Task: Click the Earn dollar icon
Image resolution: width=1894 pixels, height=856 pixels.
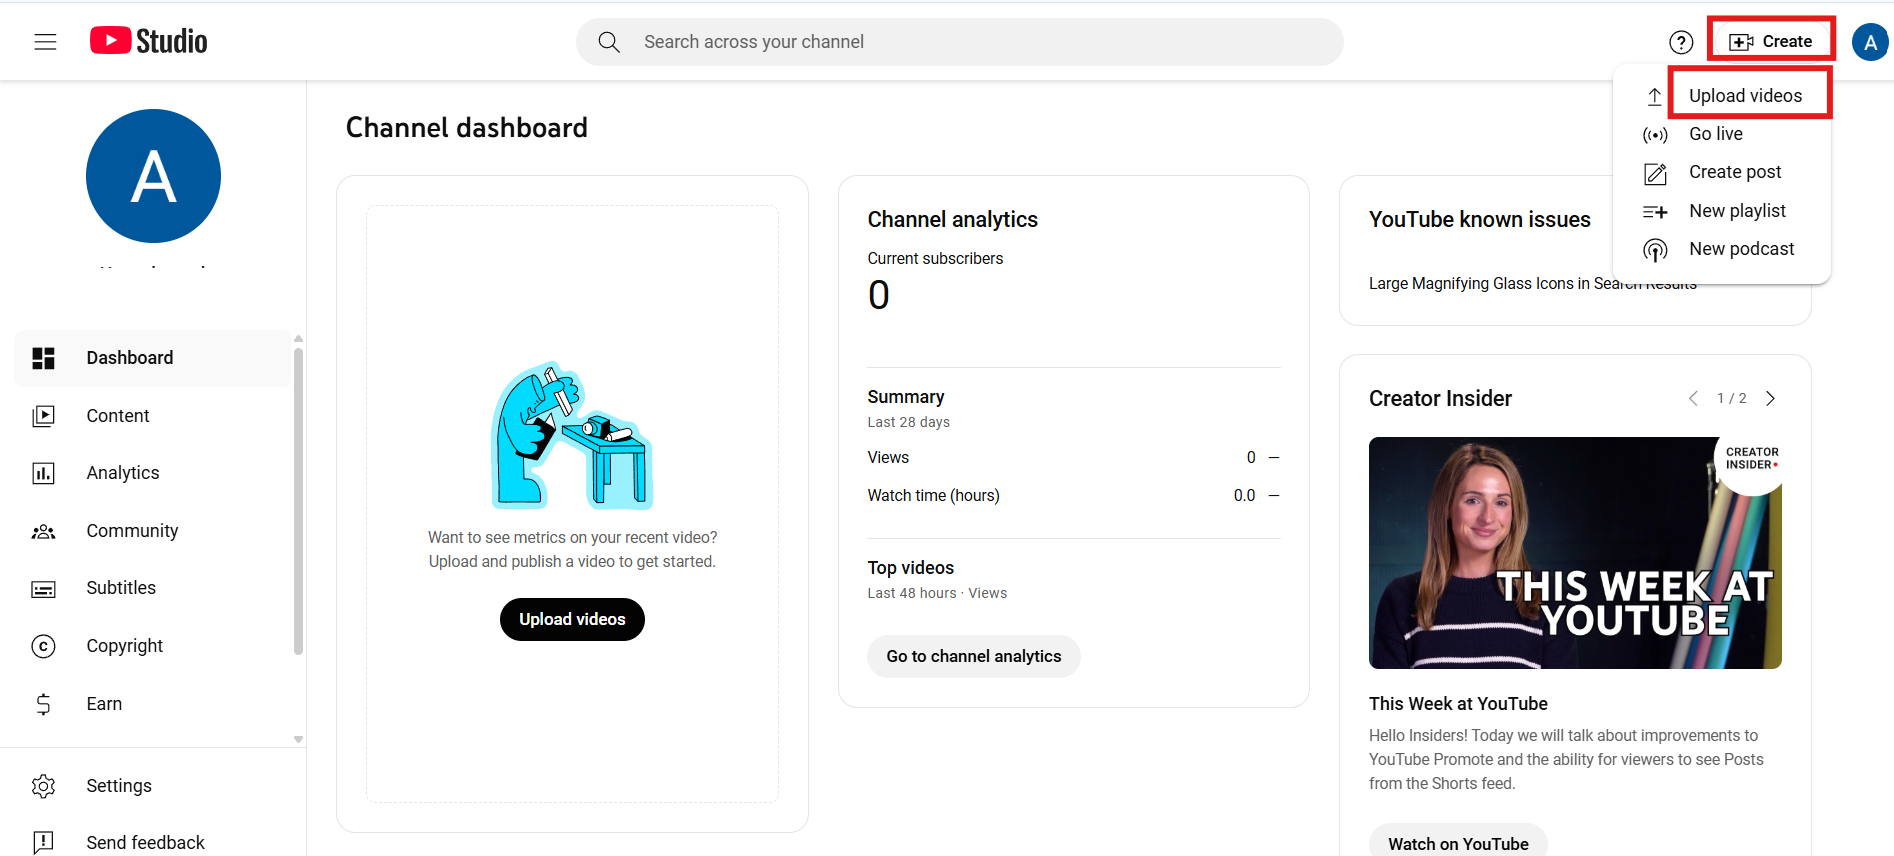Action: pos(43,704)
